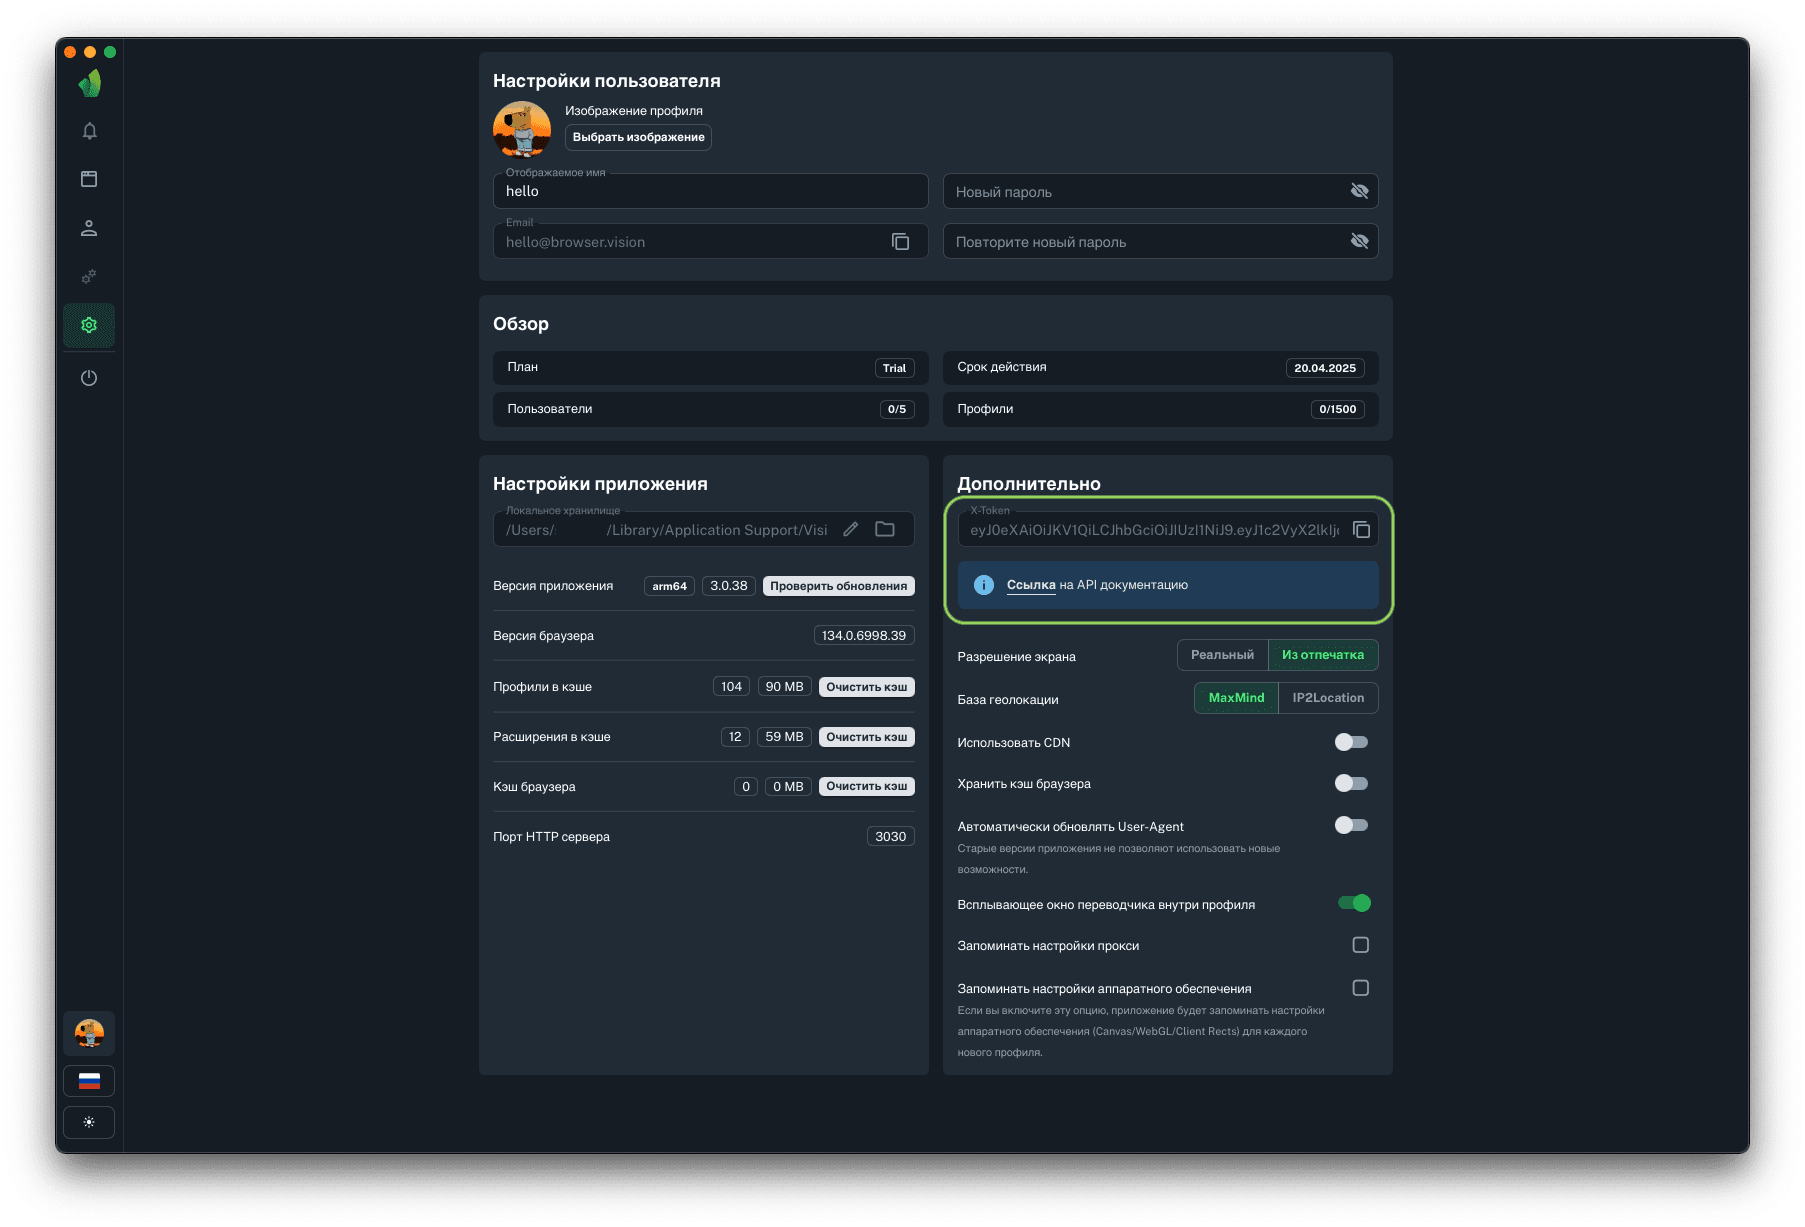Open the users icon in sidebar

89,228
